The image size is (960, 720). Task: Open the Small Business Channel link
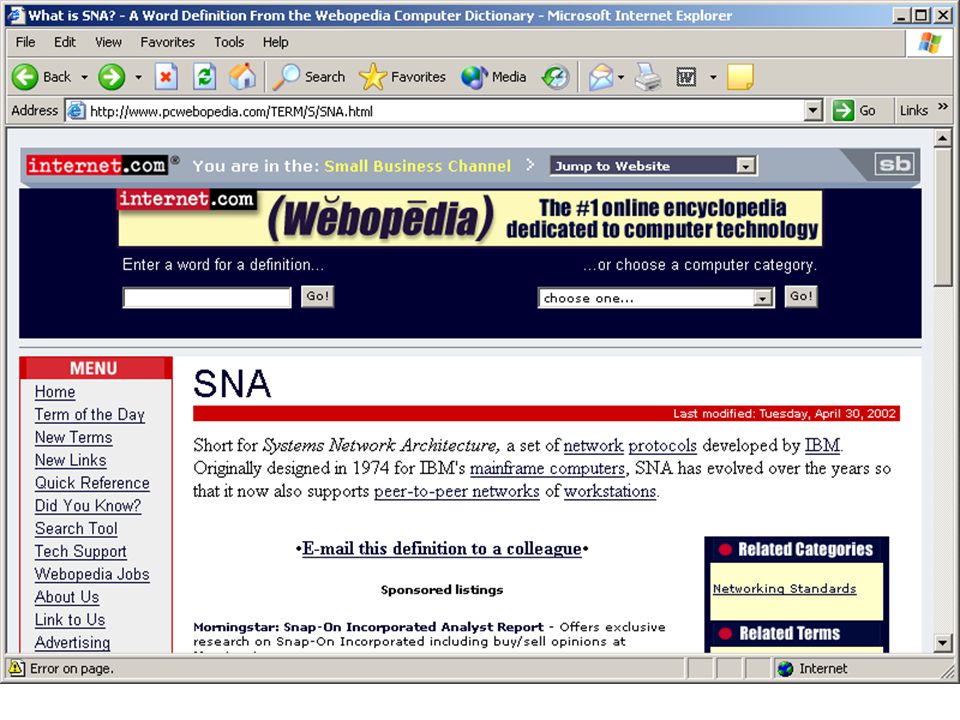click(x=417, y=166)
